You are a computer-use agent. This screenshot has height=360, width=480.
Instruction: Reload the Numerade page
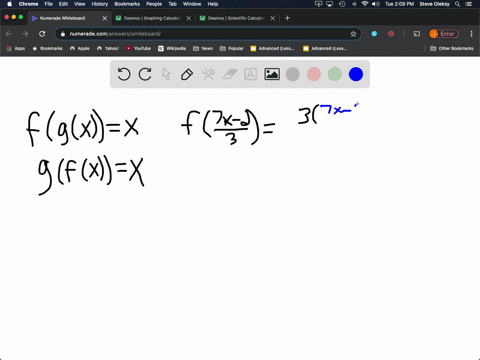tap(42, 34)
